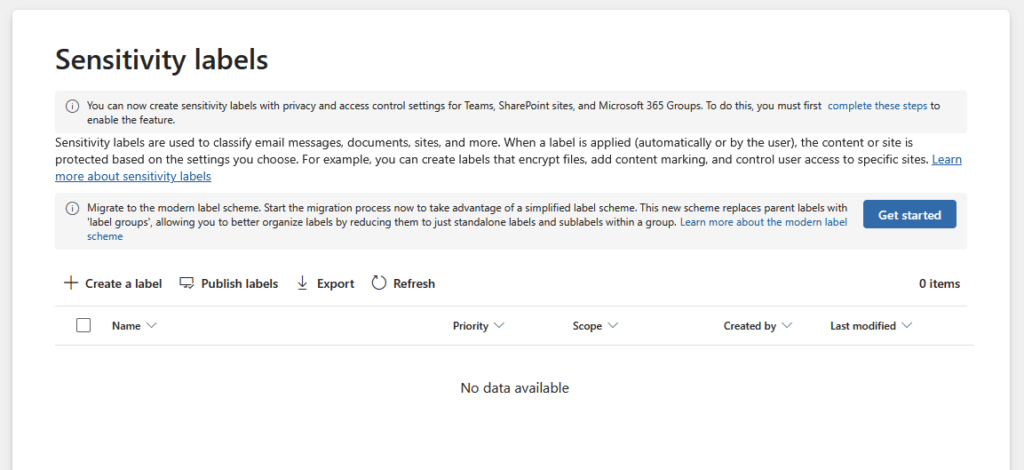Expand the Created by column chevron
Screen dimensions: 1024x470
point(786,325)
